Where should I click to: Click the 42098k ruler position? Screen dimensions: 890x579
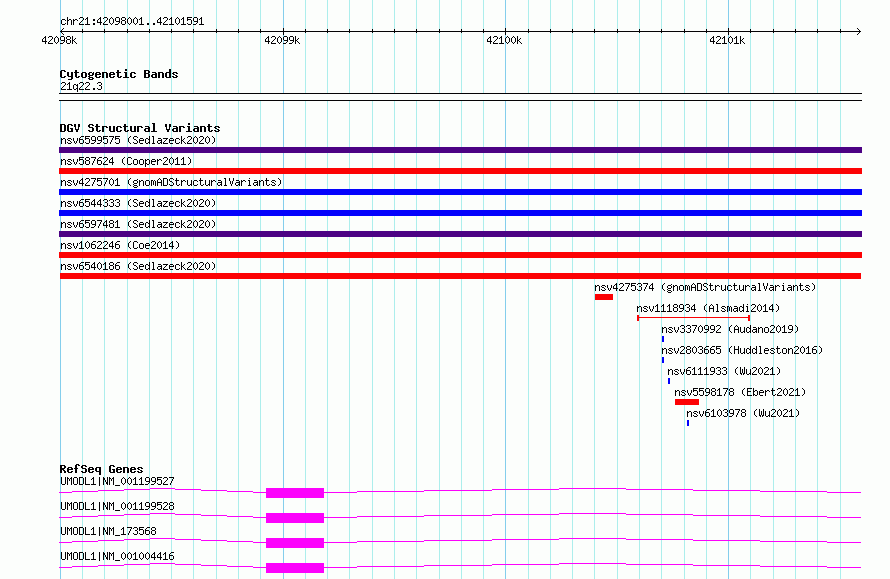click(59, 40)
